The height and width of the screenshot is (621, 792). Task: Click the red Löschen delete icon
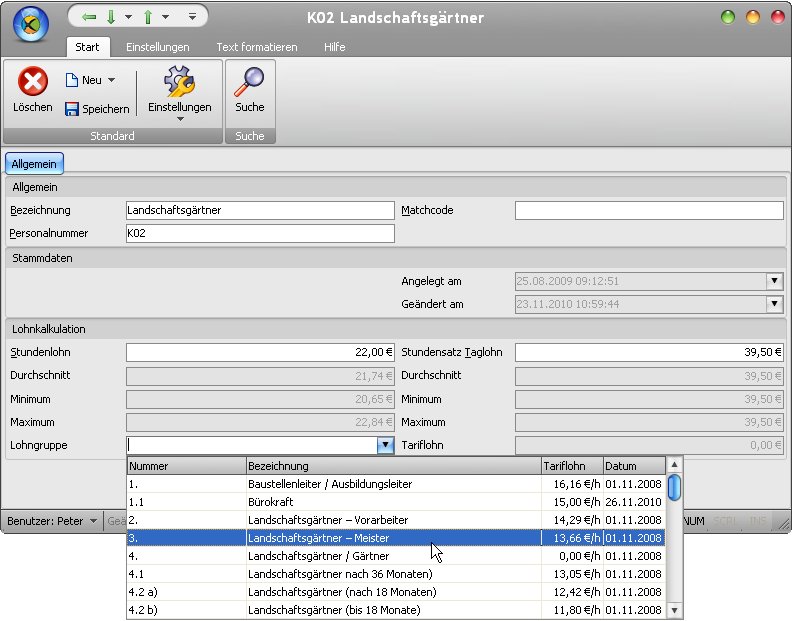coord(33,81)
